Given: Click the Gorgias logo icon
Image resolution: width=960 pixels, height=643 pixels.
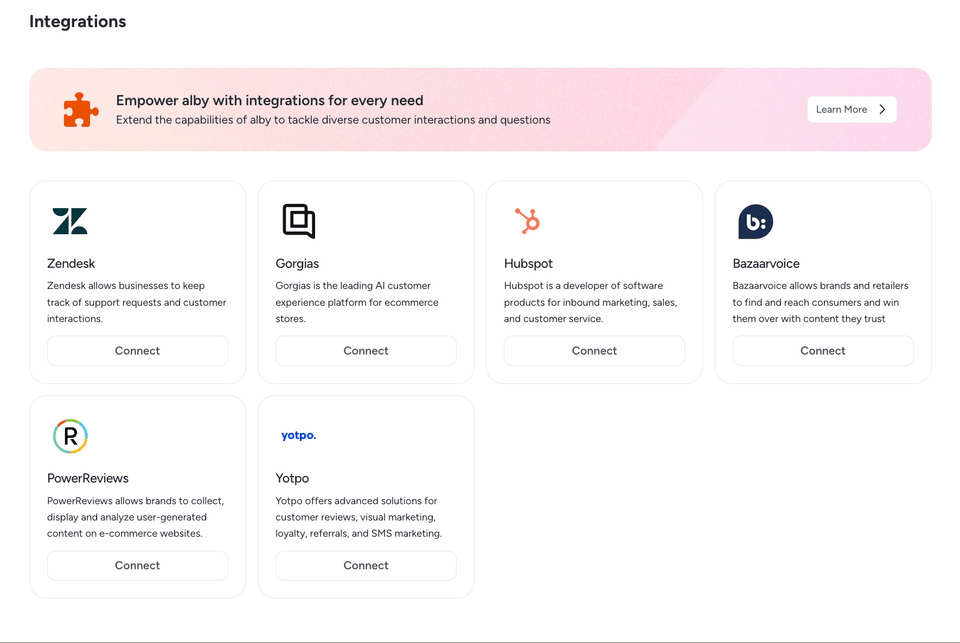Looking at the screenshot, I should 299,221.
